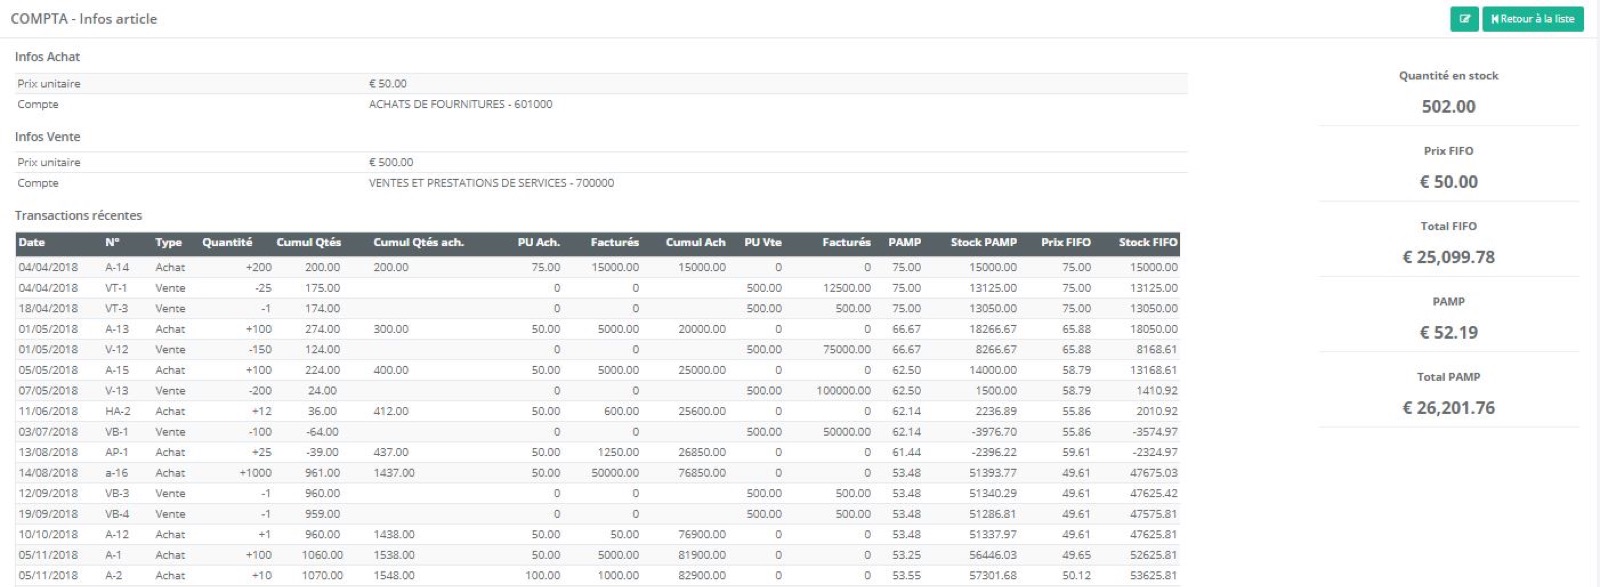Select transaction number 'VT-3'
This screenshot has height=587, width=1600.
[x=117, y=309]
